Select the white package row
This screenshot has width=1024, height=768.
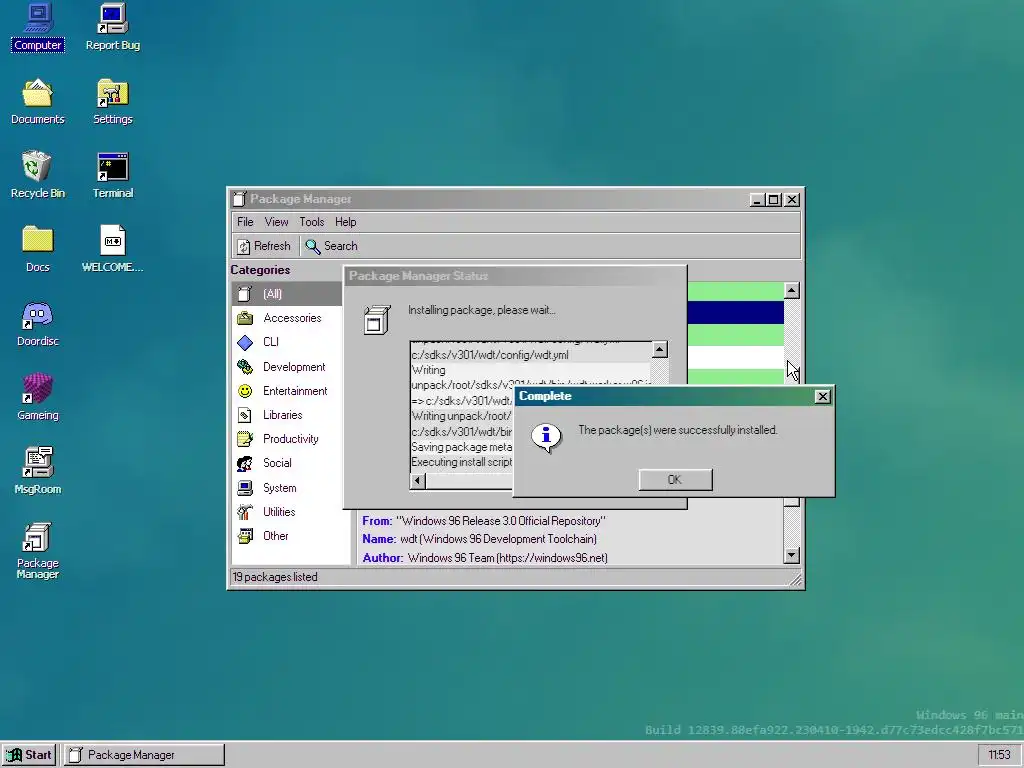pos(735,358)
